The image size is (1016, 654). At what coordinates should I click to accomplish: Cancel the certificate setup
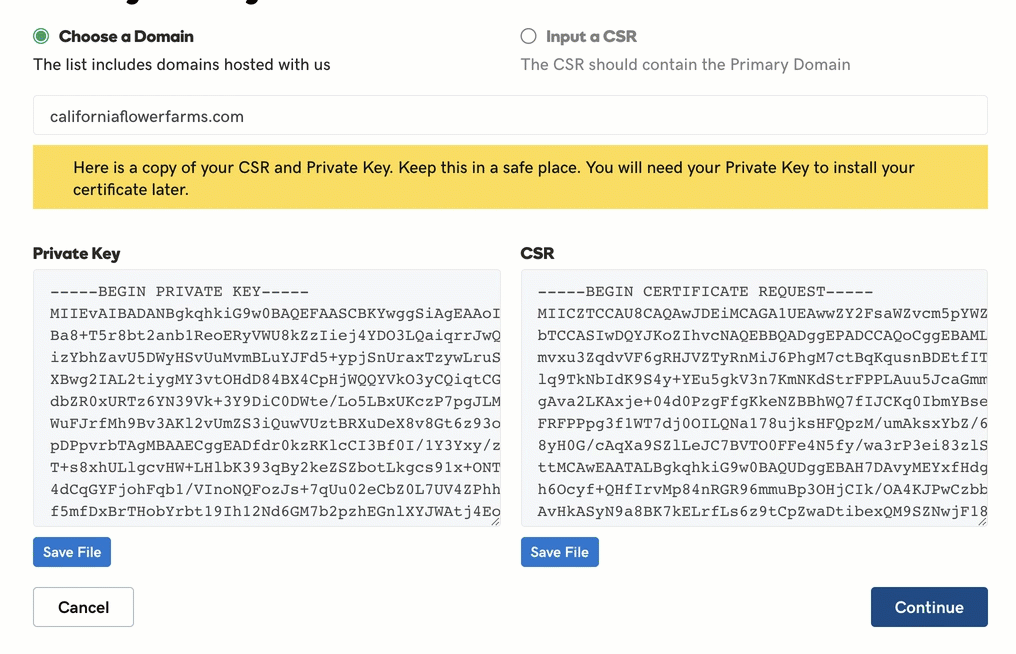pyautogui.click(x=83, y=607)
